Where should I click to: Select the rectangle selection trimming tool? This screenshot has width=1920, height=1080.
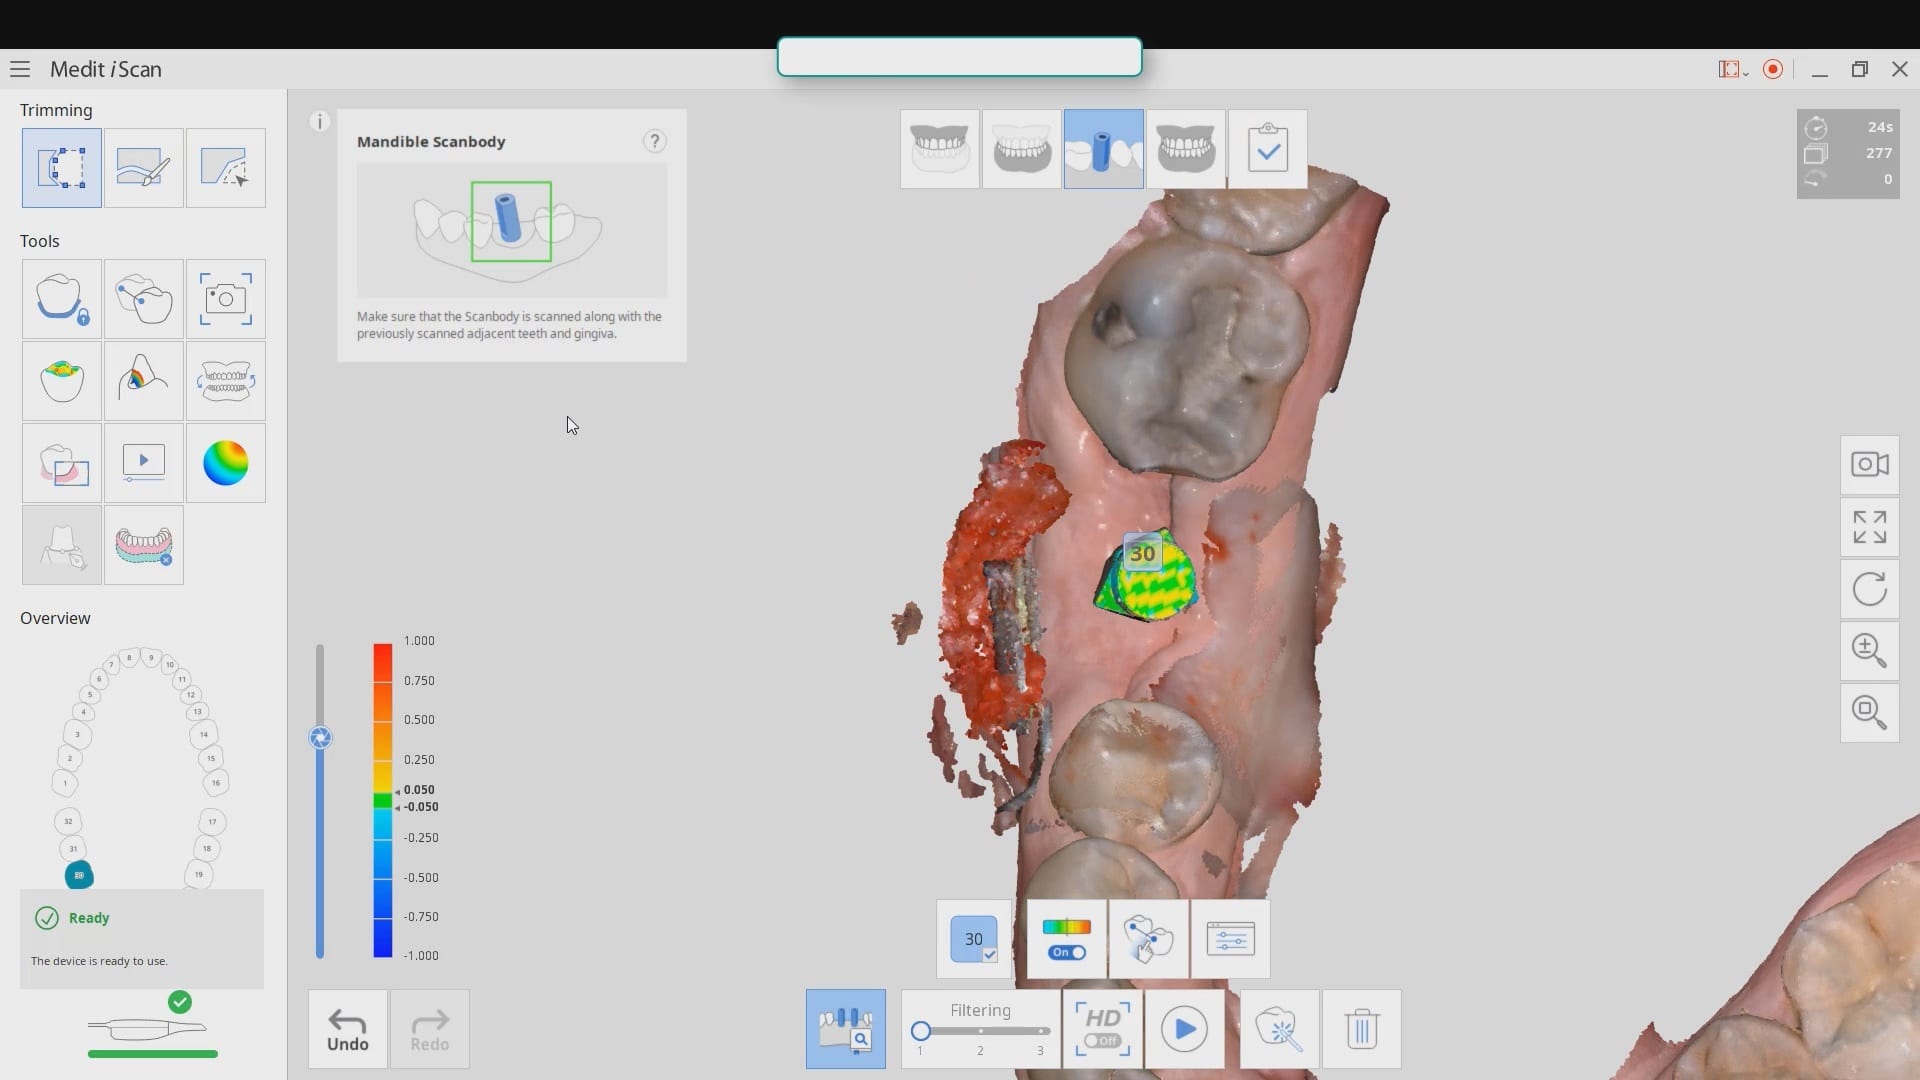click(x=61, y=168)
